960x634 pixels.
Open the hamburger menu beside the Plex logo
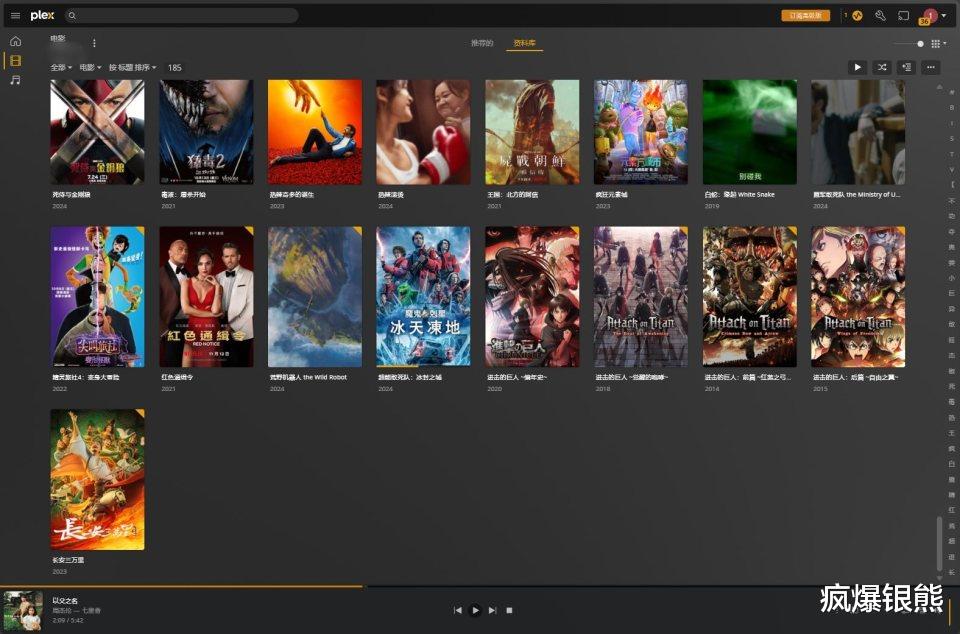pos(15,15)
